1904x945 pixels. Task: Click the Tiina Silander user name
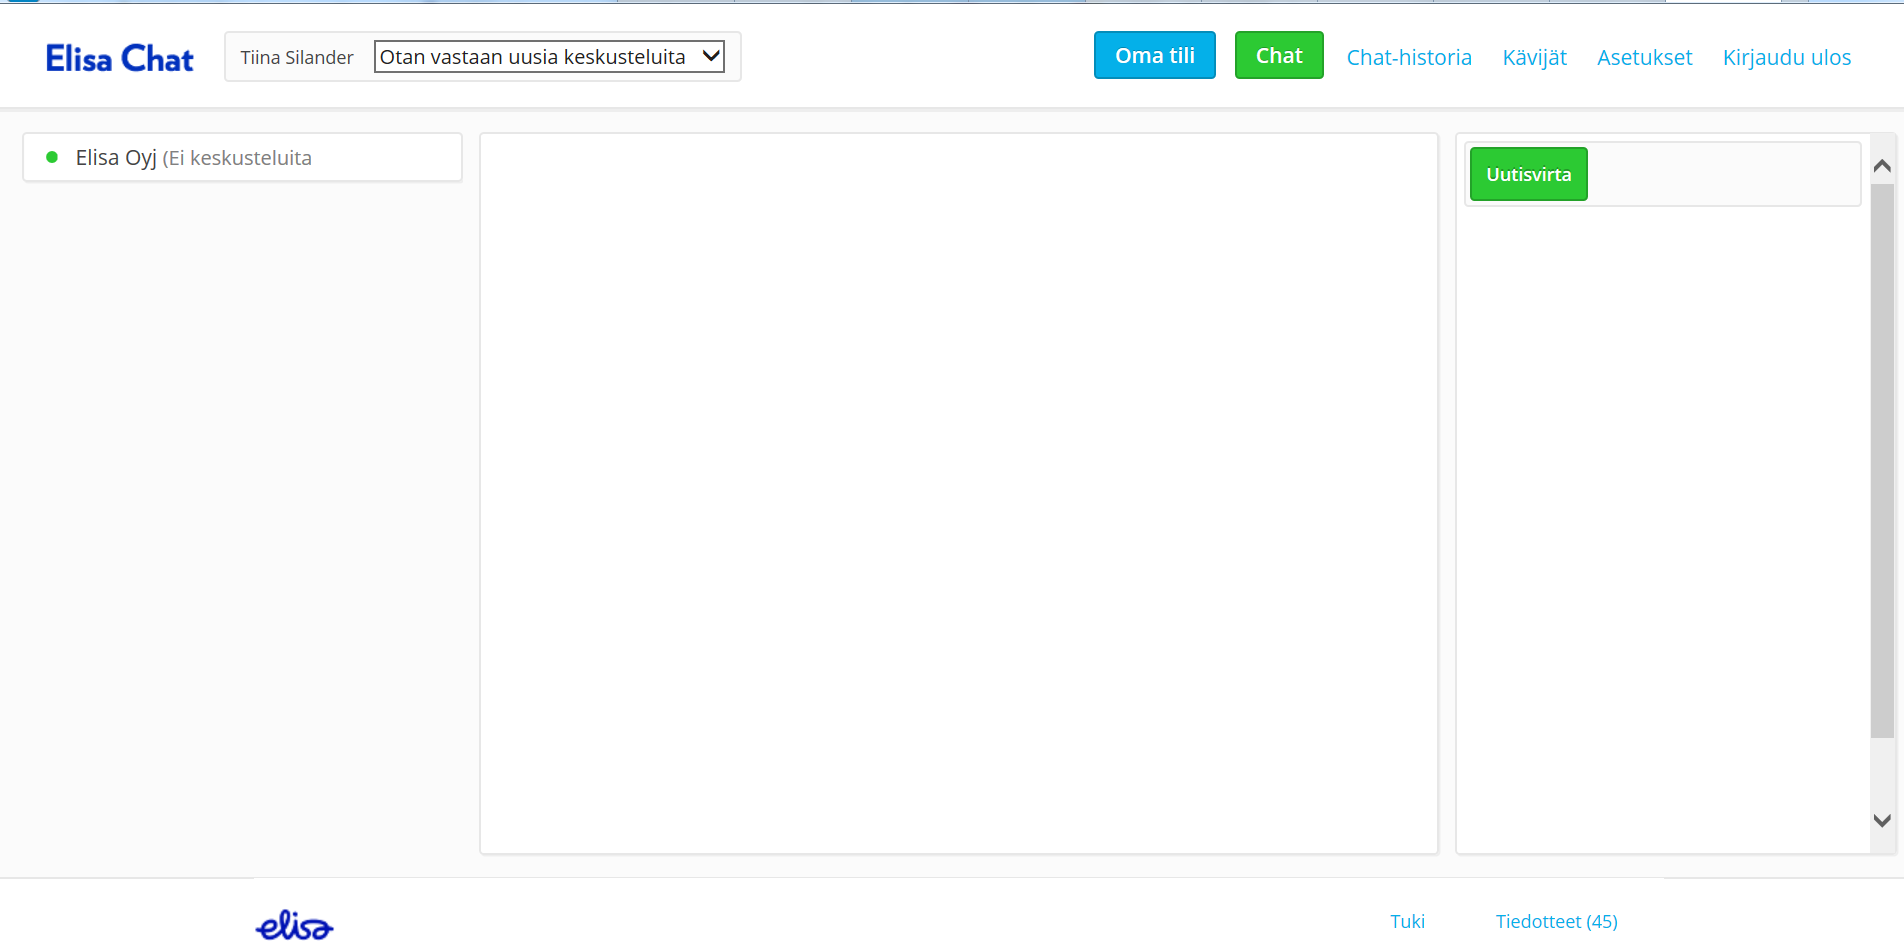[297, 57]
